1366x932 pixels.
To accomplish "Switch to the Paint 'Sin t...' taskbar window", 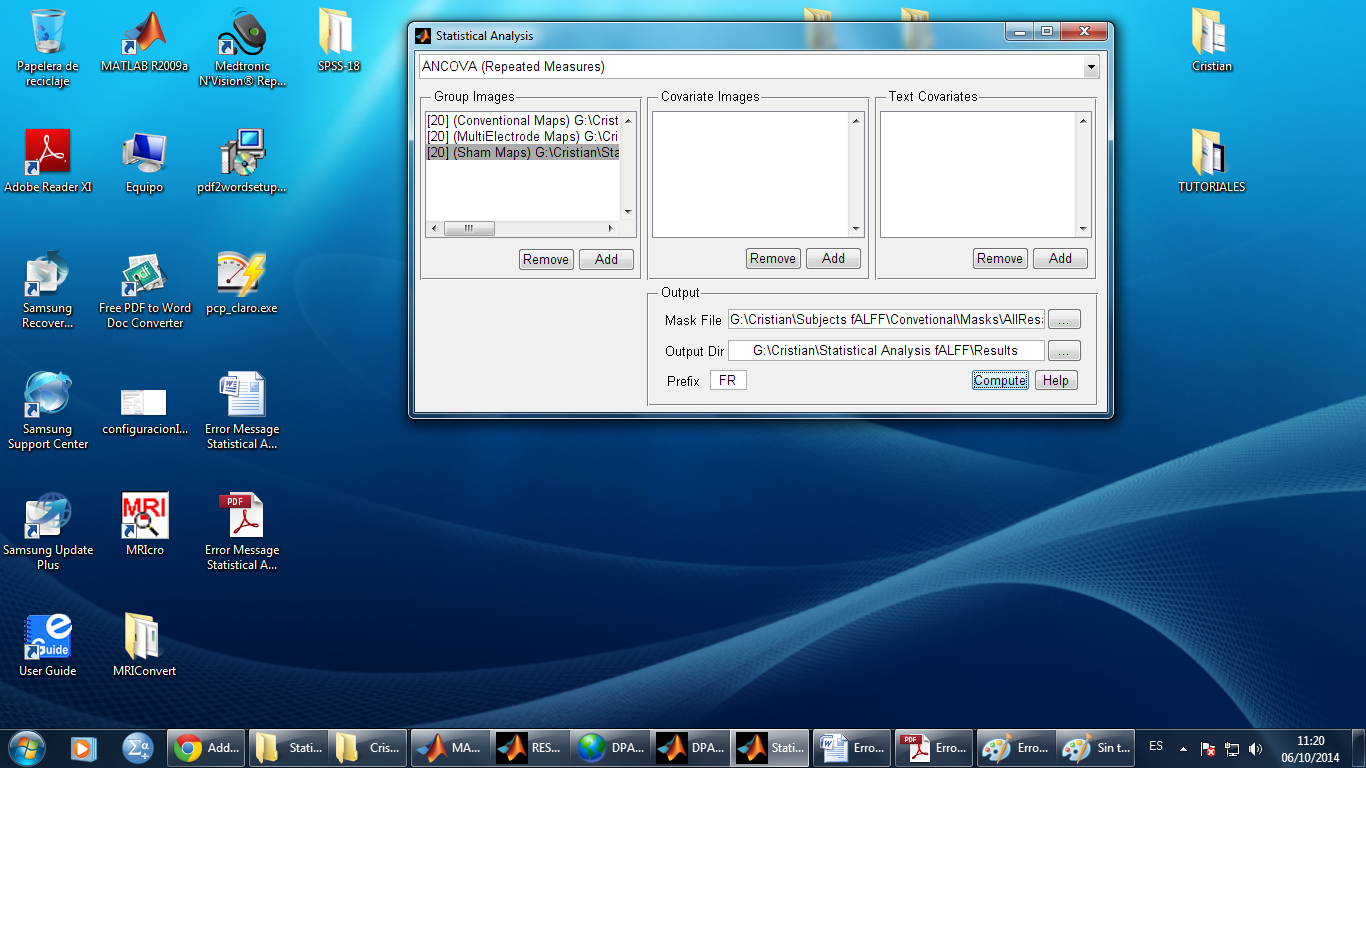I will click(x=1096, y=748).
